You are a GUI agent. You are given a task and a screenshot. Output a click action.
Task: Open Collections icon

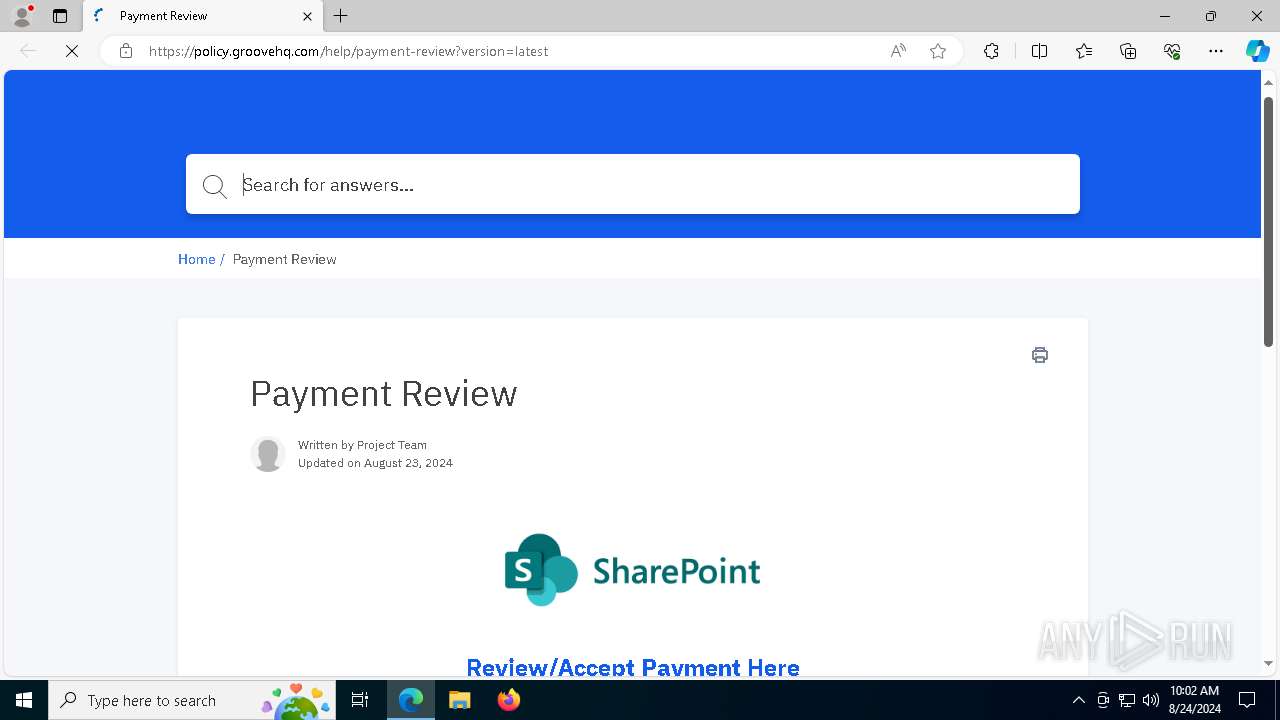click(1128, 51)
